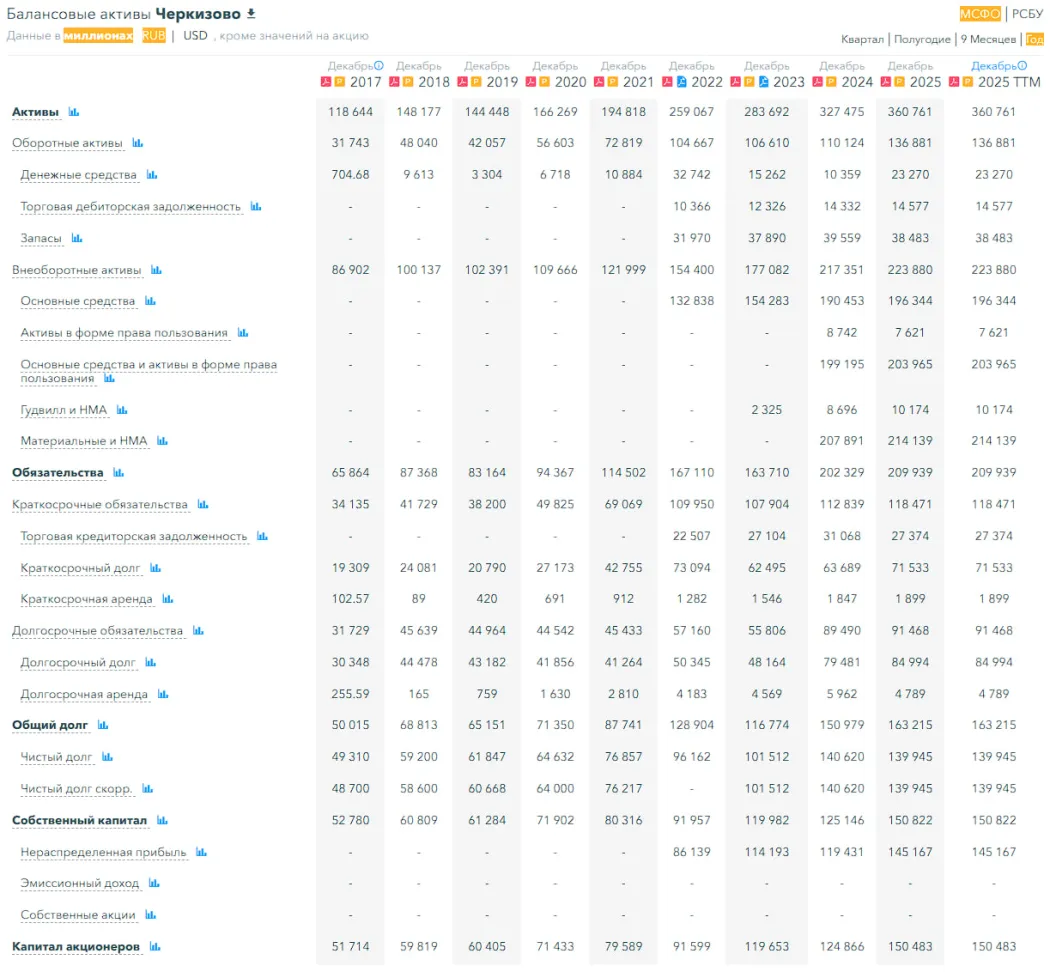
Task: Click Активы value 118 644 for 2017
Action: pos(350,112)
